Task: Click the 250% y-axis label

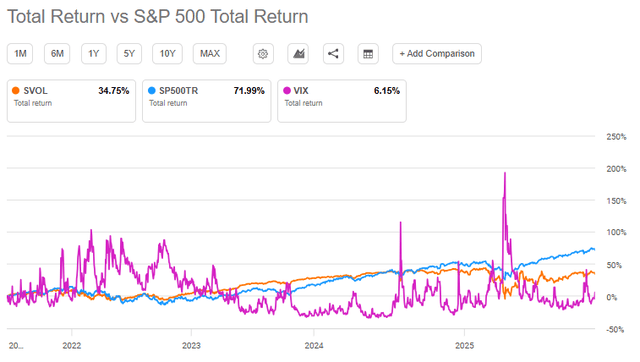Action: pyautogui.click(x=616, y=137)
